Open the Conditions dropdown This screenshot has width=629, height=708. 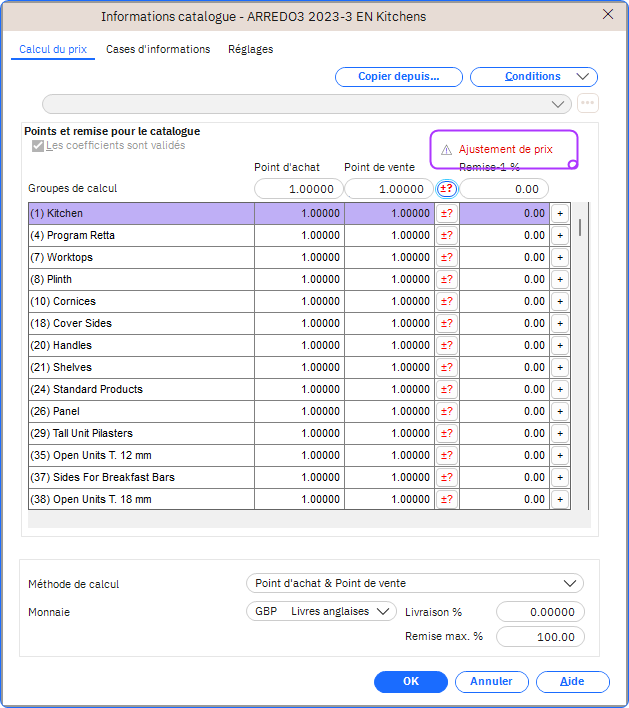tap(533, 77)
